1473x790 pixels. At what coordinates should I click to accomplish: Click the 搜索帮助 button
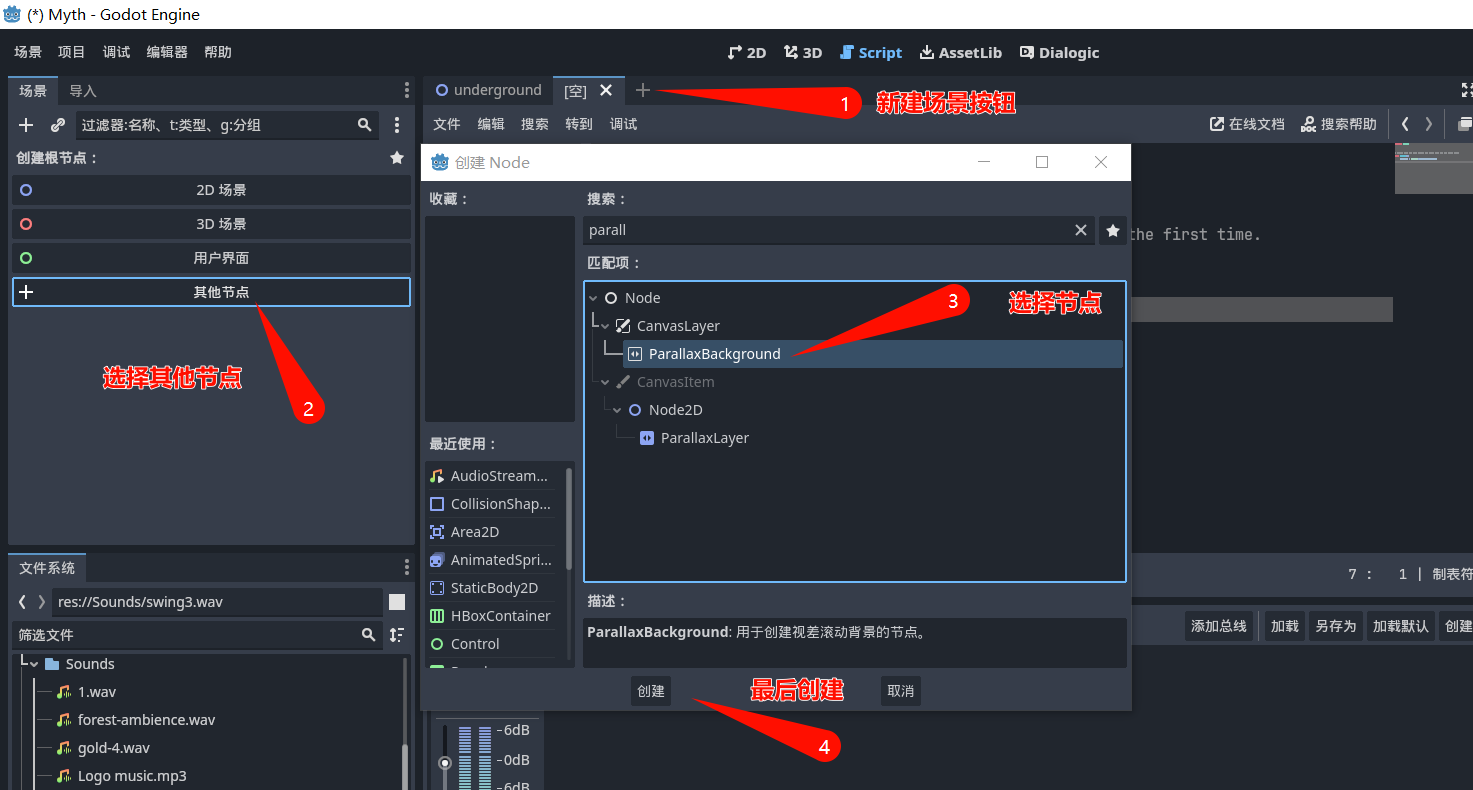1339,124
